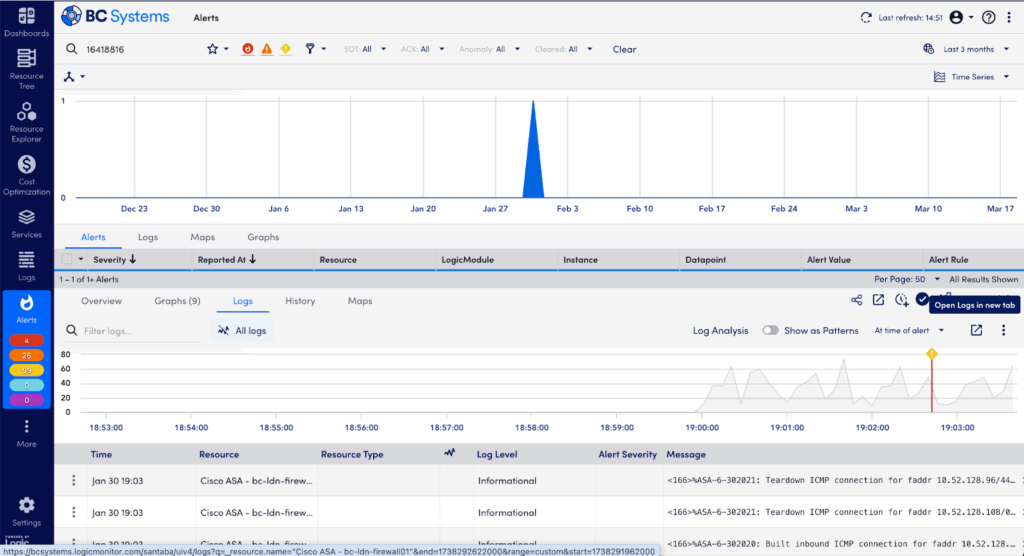Switch to the History tab
This screenshot has height=556, width=1024.
[300, 301]
